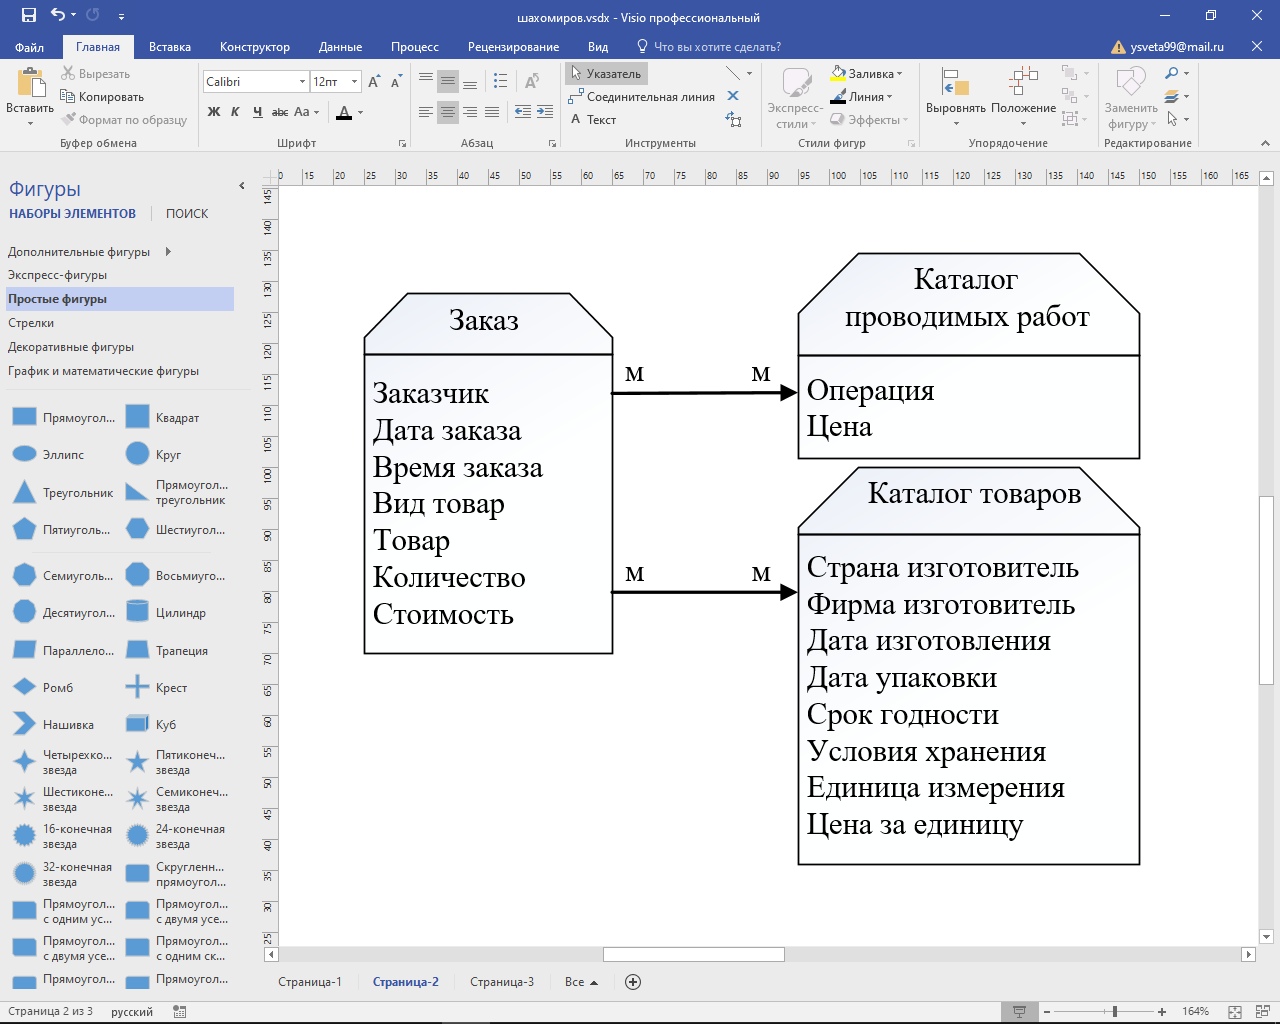The width and height of the screenshot is (1280, 1024).
Task: Choose the Connector line tool
Action: (641, 97)
